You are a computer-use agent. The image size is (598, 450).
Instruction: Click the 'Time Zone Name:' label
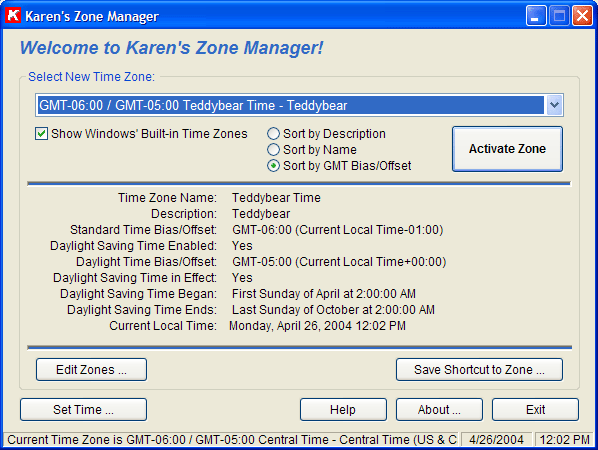(x=167, y=198)
